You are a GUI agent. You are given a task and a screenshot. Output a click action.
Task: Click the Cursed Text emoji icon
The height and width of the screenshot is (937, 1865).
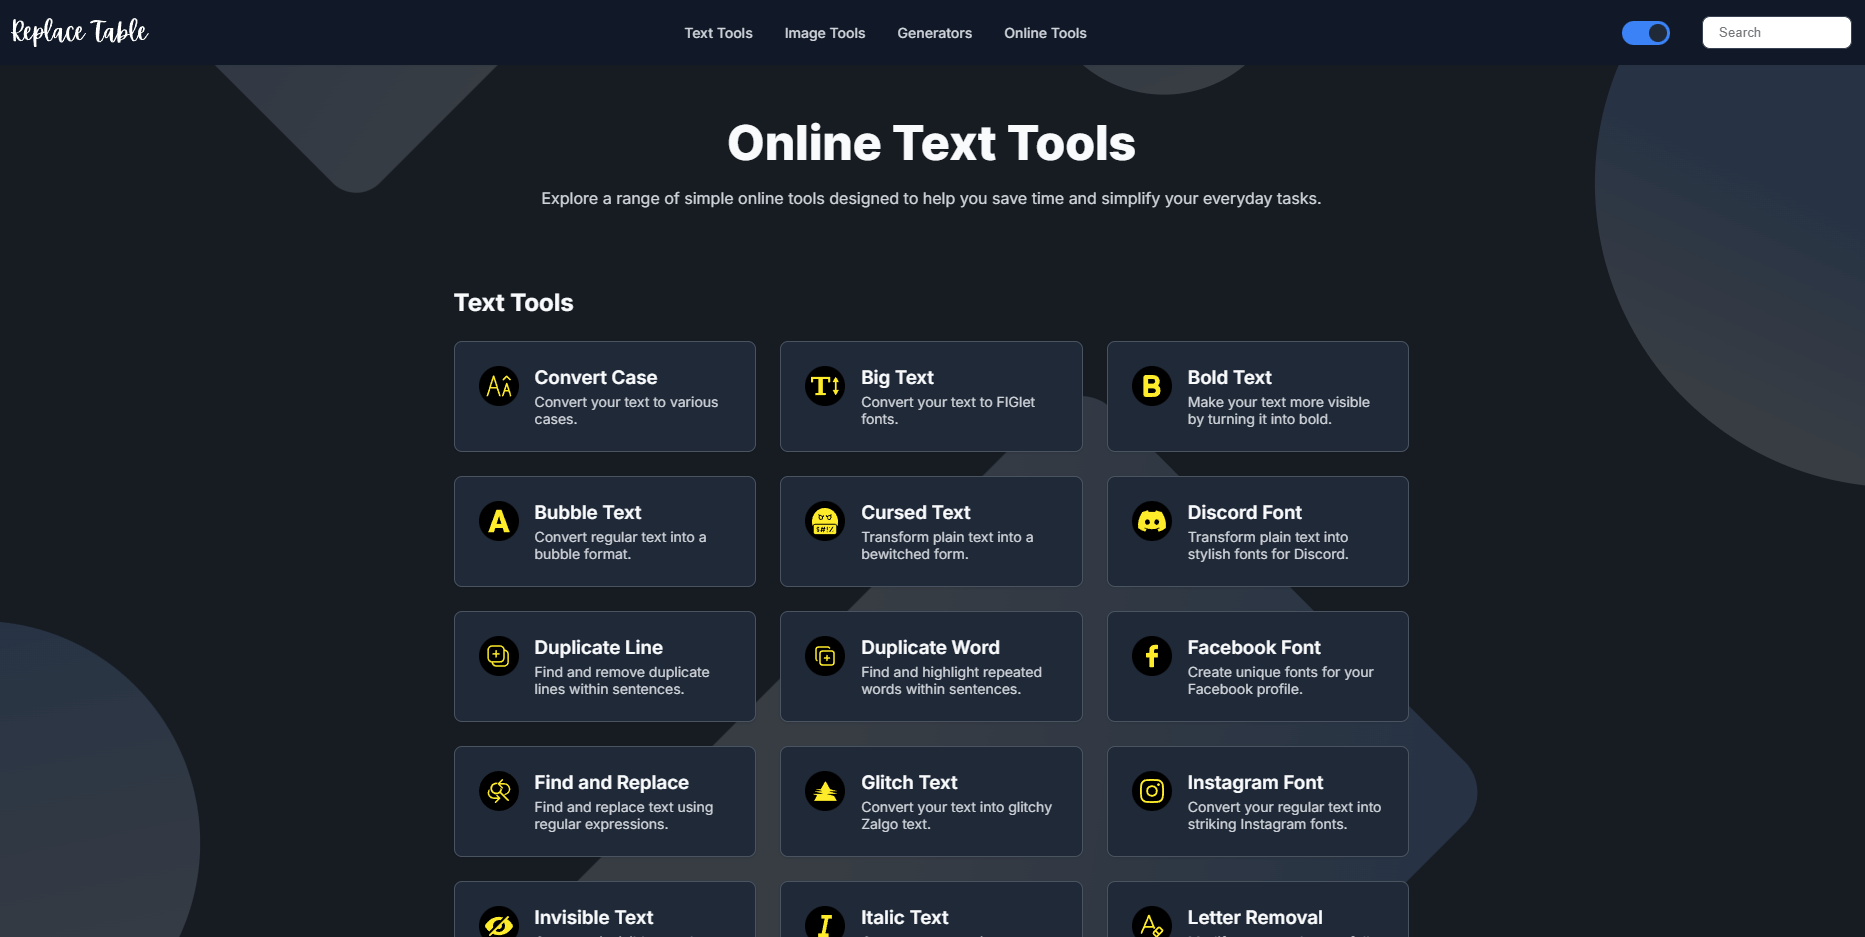click(825, 521)
